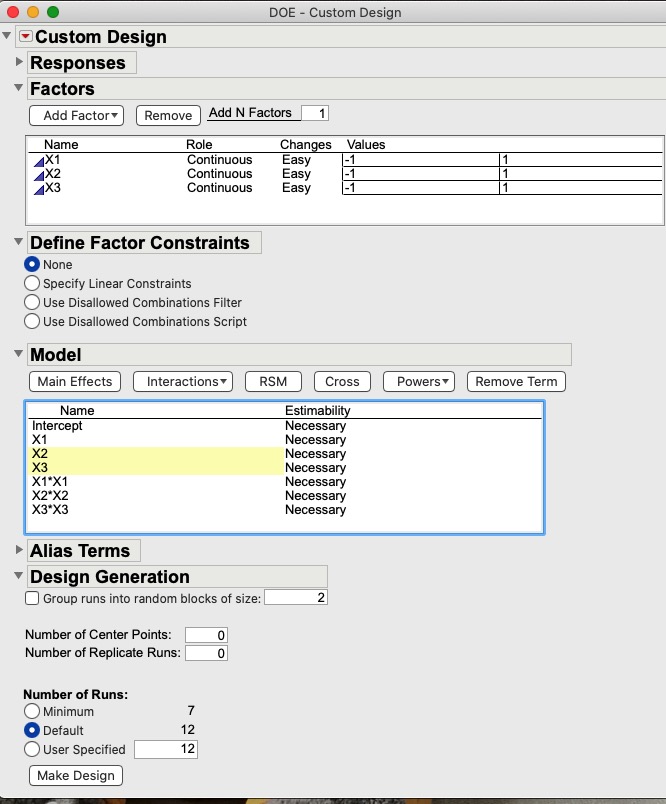Open the Custom Design red triangle menu

tap(24, 36)
